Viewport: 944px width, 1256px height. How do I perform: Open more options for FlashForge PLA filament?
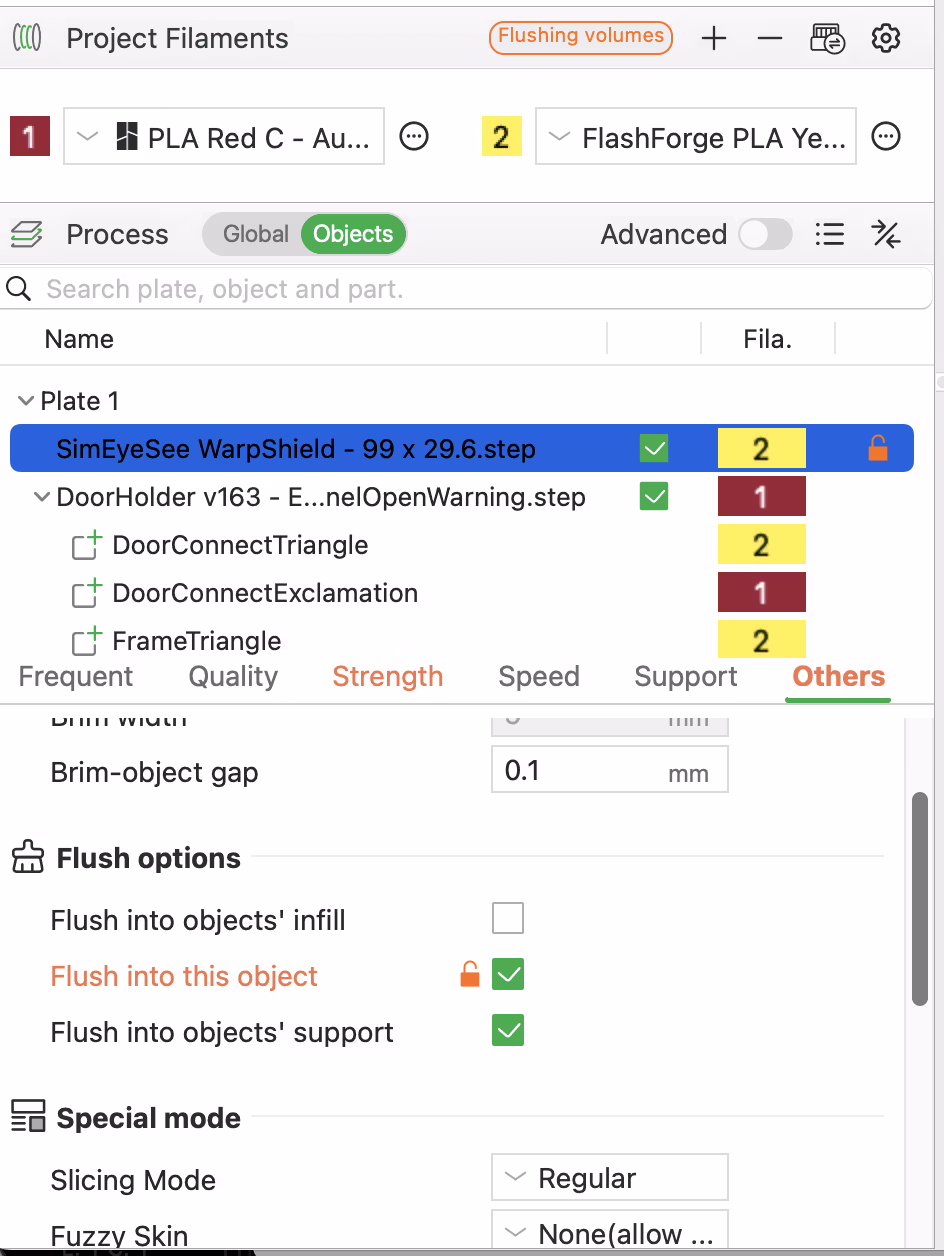(886, 137)
